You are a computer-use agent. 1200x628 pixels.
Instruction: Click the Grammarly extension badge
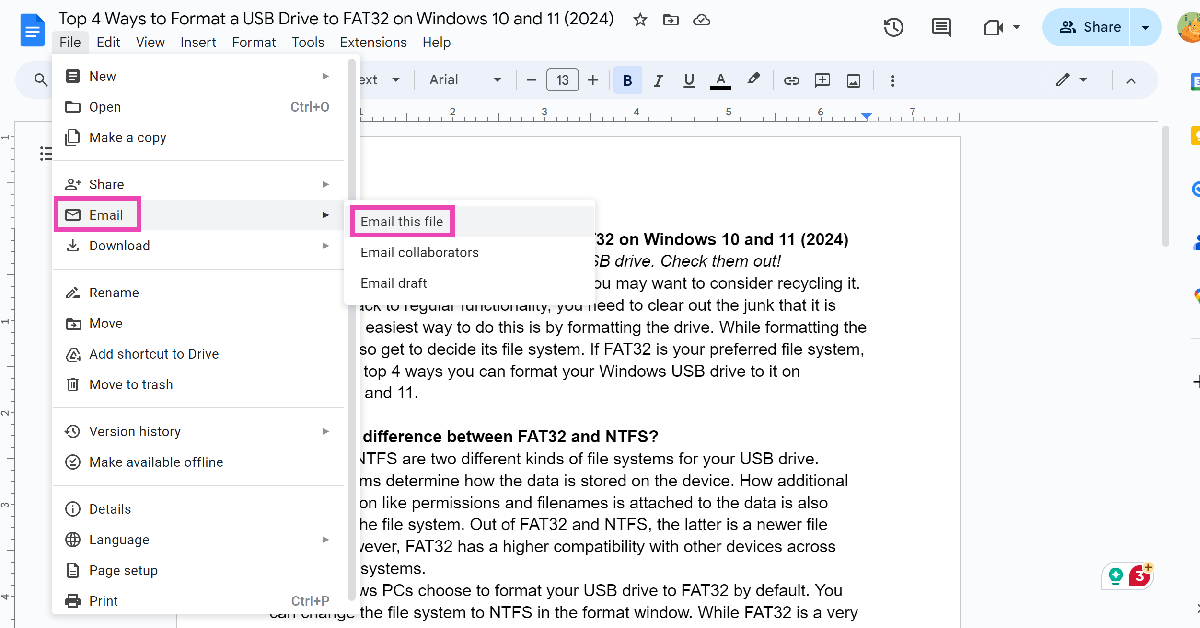[x=1127, y=576]
